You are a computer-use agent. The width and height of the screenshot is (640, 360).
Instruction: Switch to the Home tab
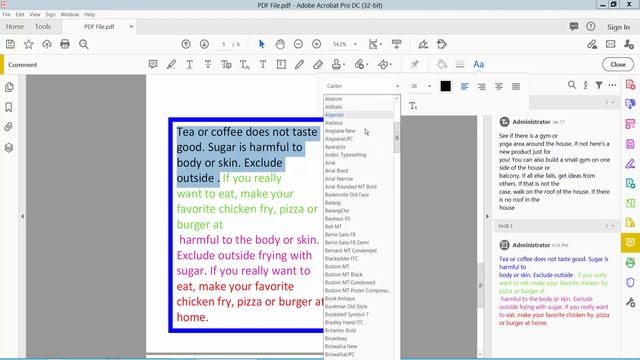(x=15, y=27)
